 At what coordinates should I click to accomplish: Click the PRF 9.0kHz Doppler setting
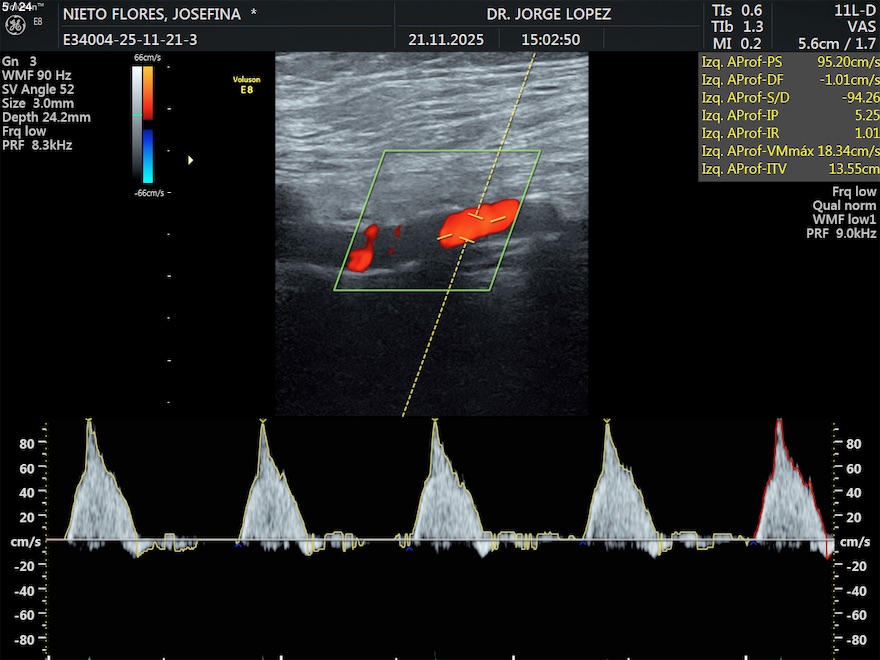pos(841,233)
